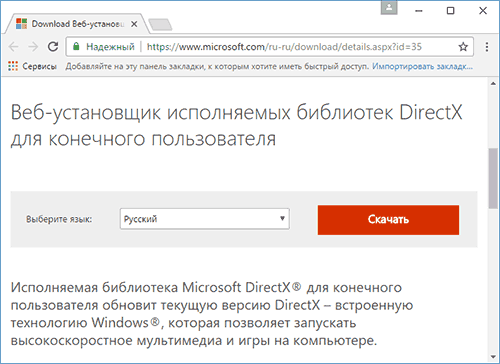Close the Chrome window

pos(483,11)
